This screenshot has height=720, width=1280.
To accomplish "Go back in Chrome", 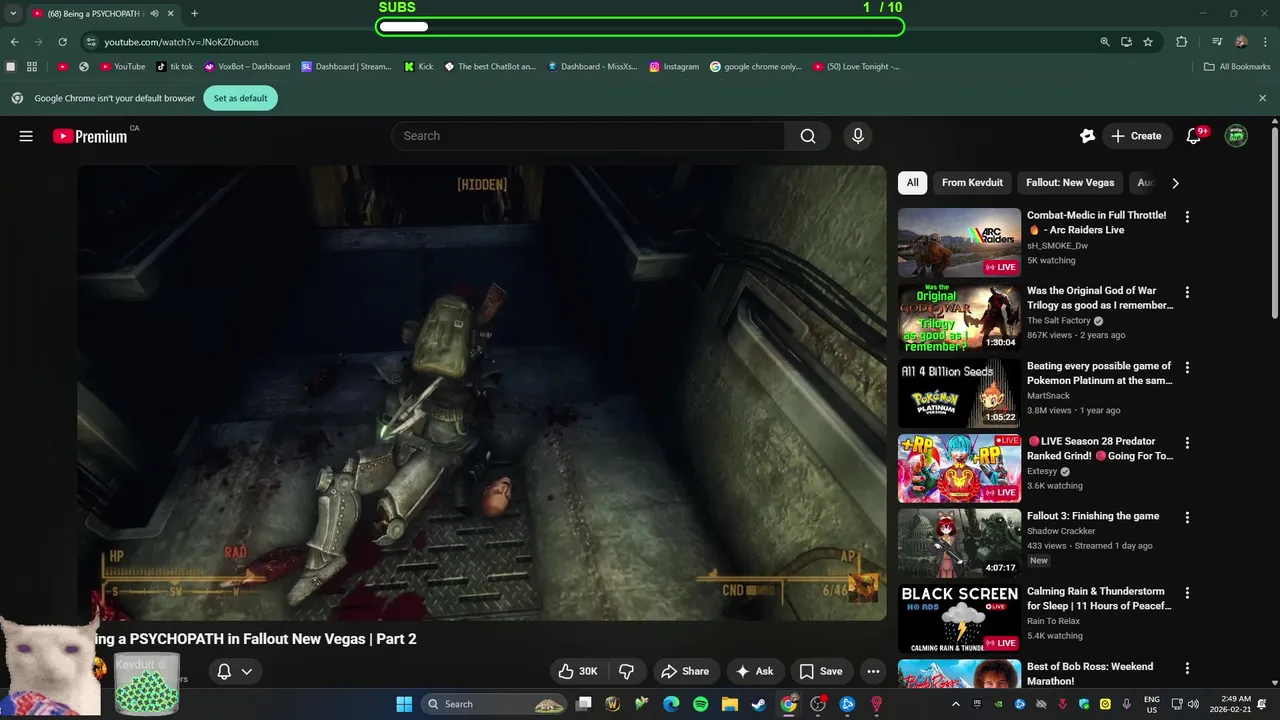I will click(x=14, y=42).
